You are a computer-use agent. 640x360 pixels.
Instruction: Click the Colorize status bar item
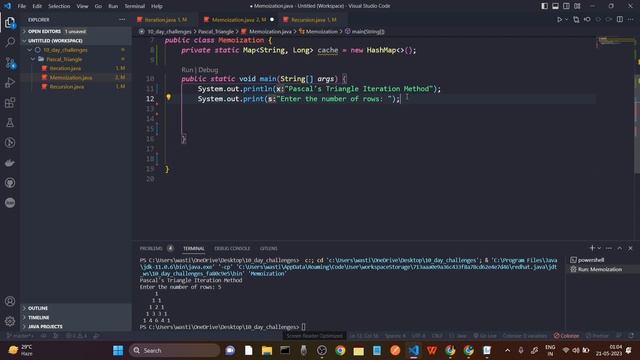tap(567, 336)
